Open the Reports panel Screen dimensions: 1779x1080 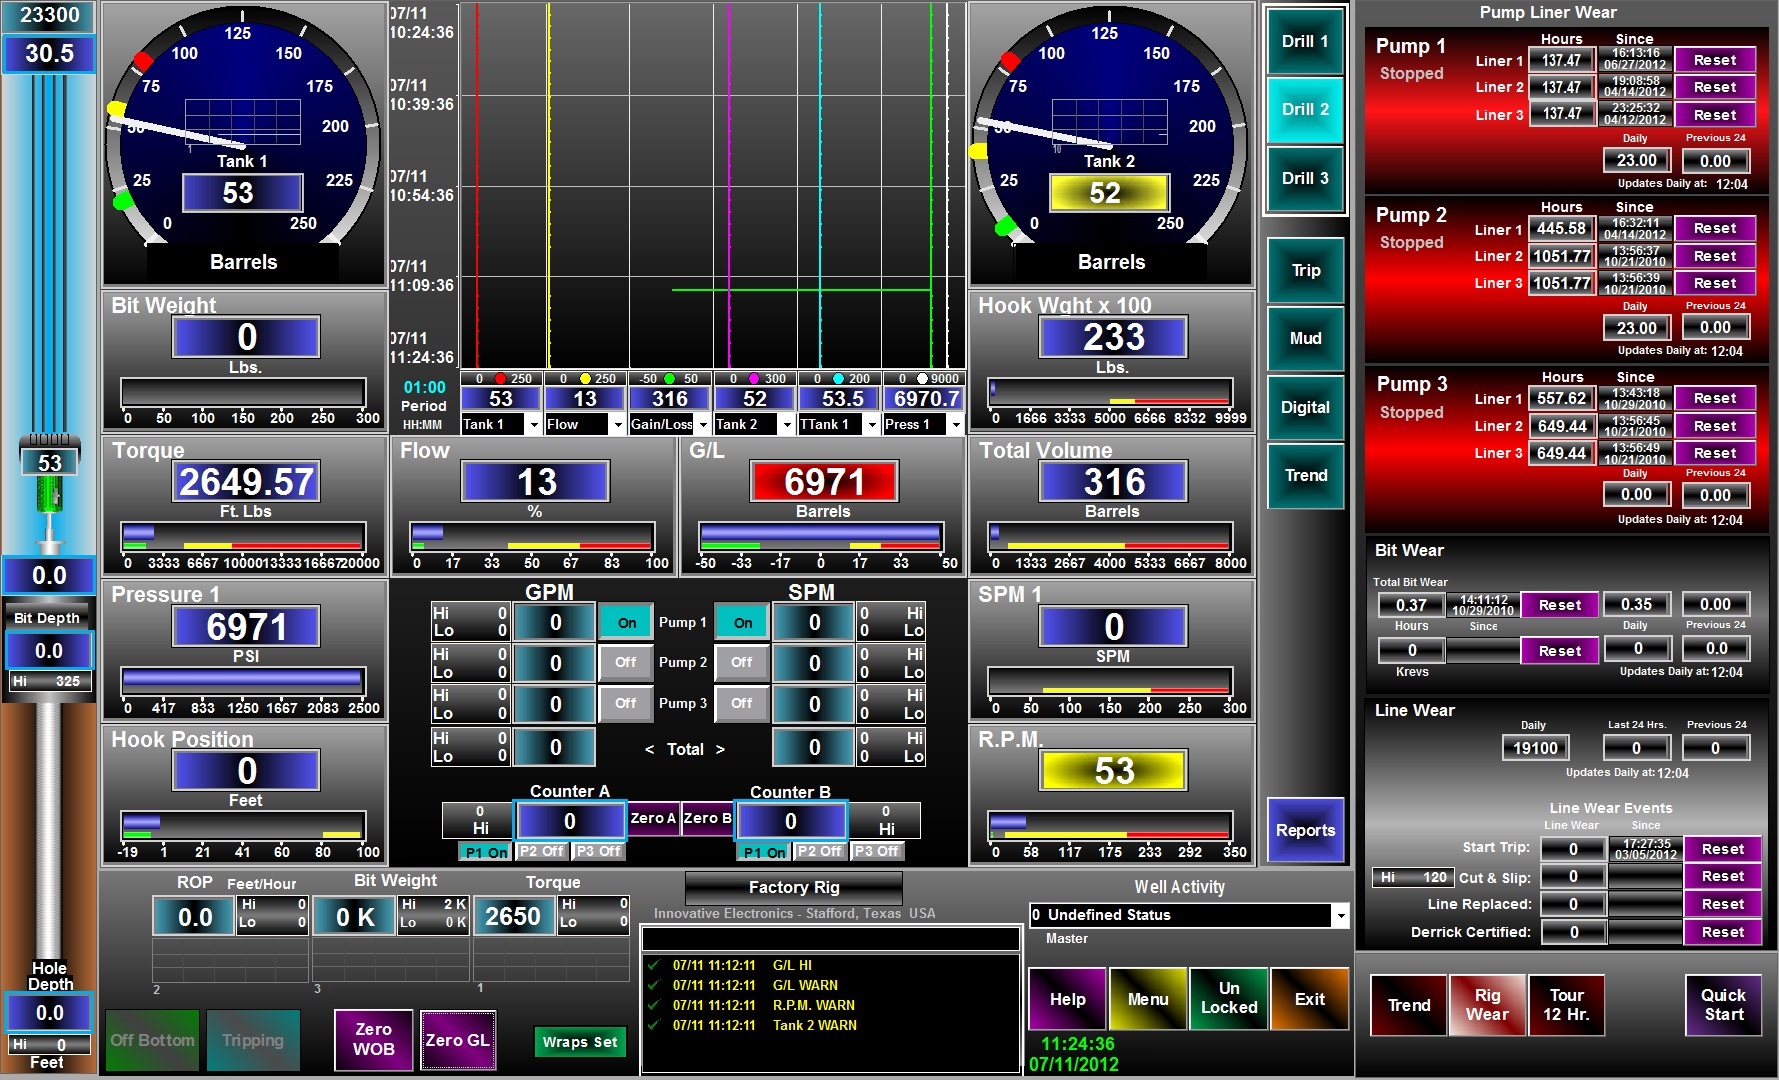tap(1305, 830)
